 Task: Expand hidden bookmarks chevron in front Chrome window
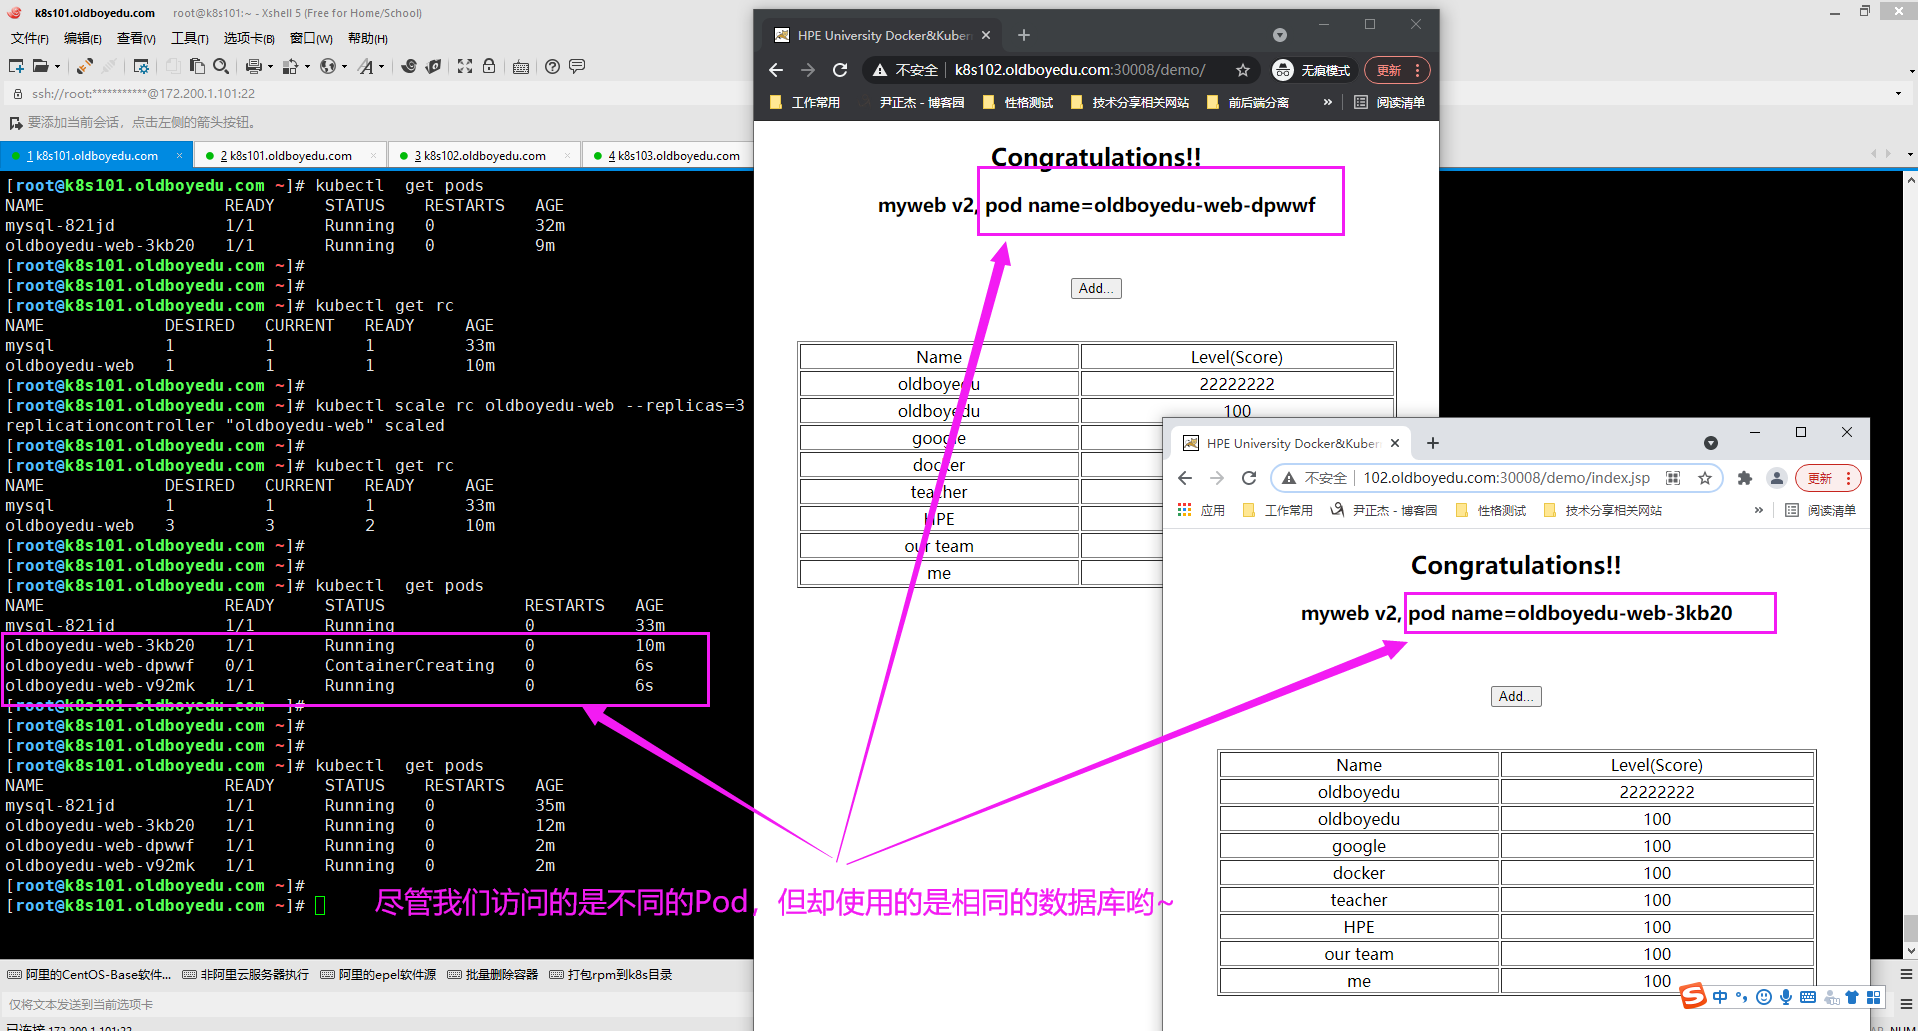(1758, 510)
